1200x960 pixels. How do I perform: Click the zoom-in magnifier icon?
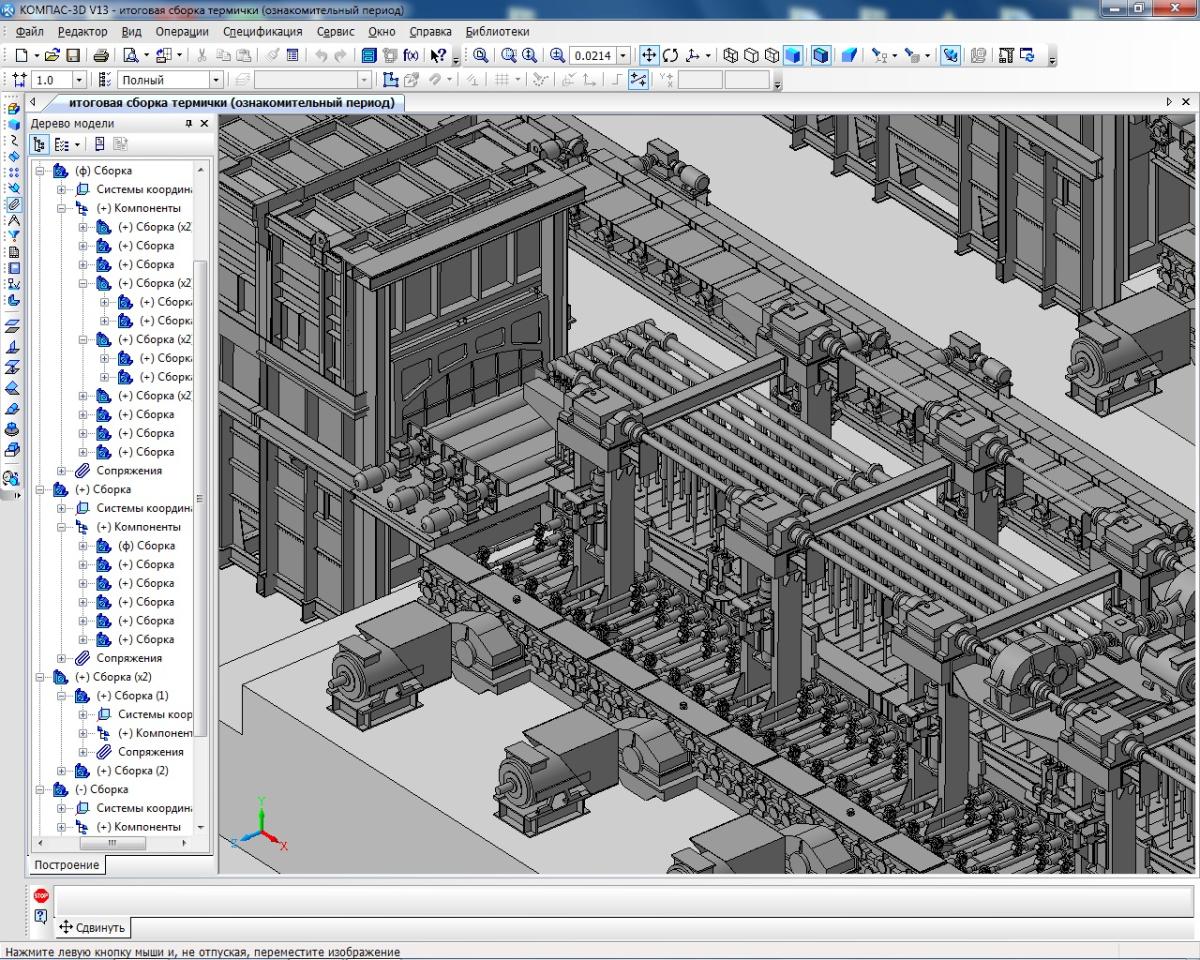coord(557,56)
